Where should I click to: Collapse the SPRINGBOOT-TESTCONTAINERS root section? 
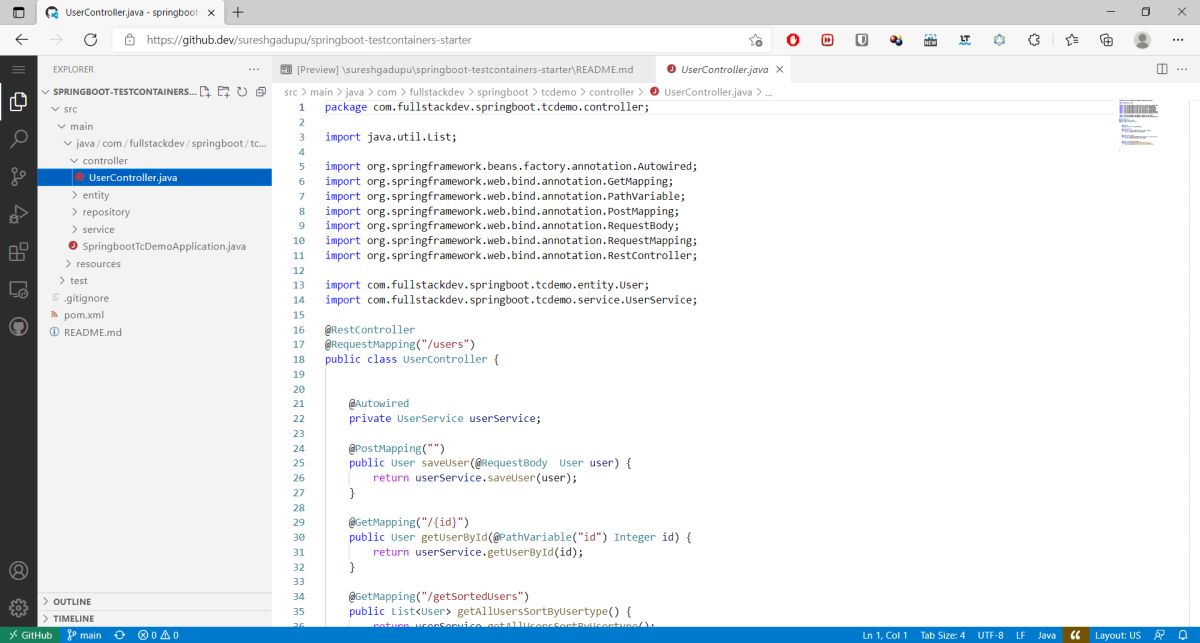[118, 91]
